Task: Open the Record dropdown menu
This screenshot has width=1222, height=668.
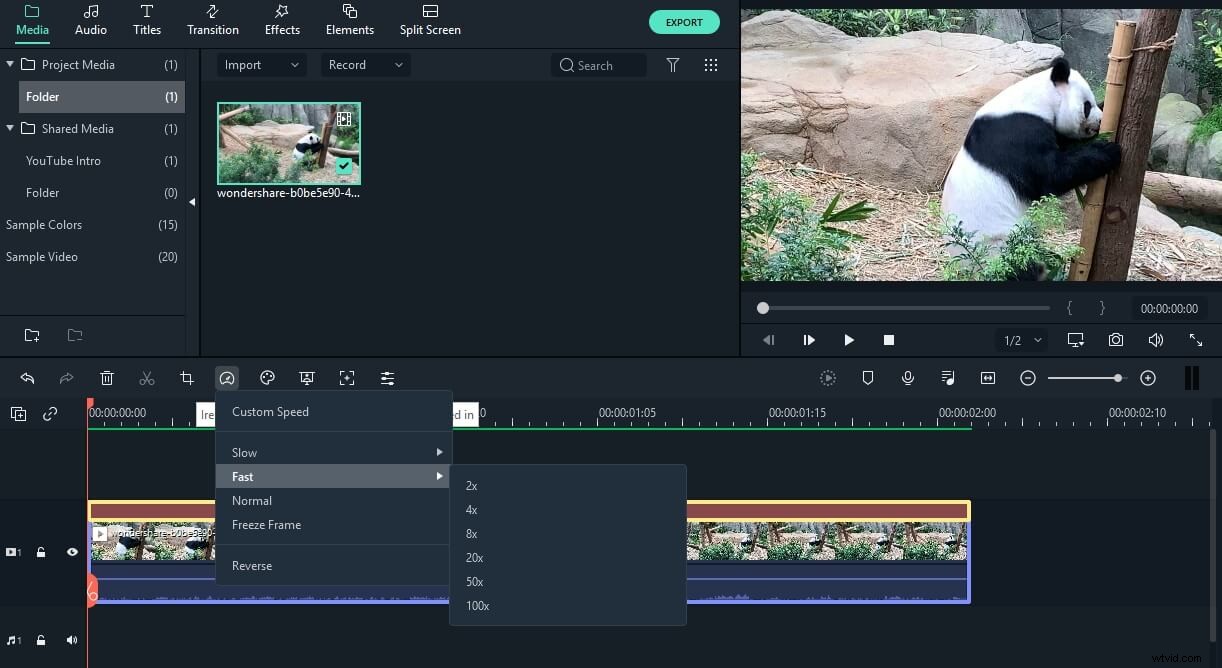Action: tap(365, 64)
